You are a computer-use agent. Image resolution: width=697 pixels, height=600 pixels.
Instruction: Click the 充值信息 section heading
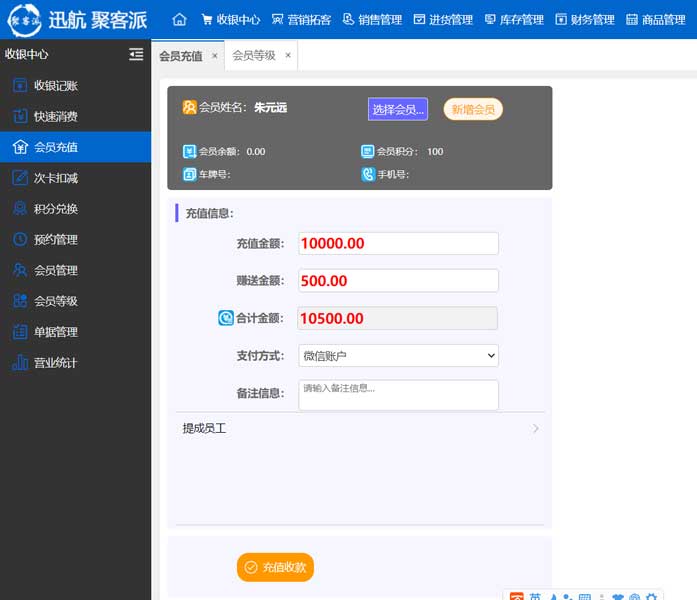(x=209, y=213)
